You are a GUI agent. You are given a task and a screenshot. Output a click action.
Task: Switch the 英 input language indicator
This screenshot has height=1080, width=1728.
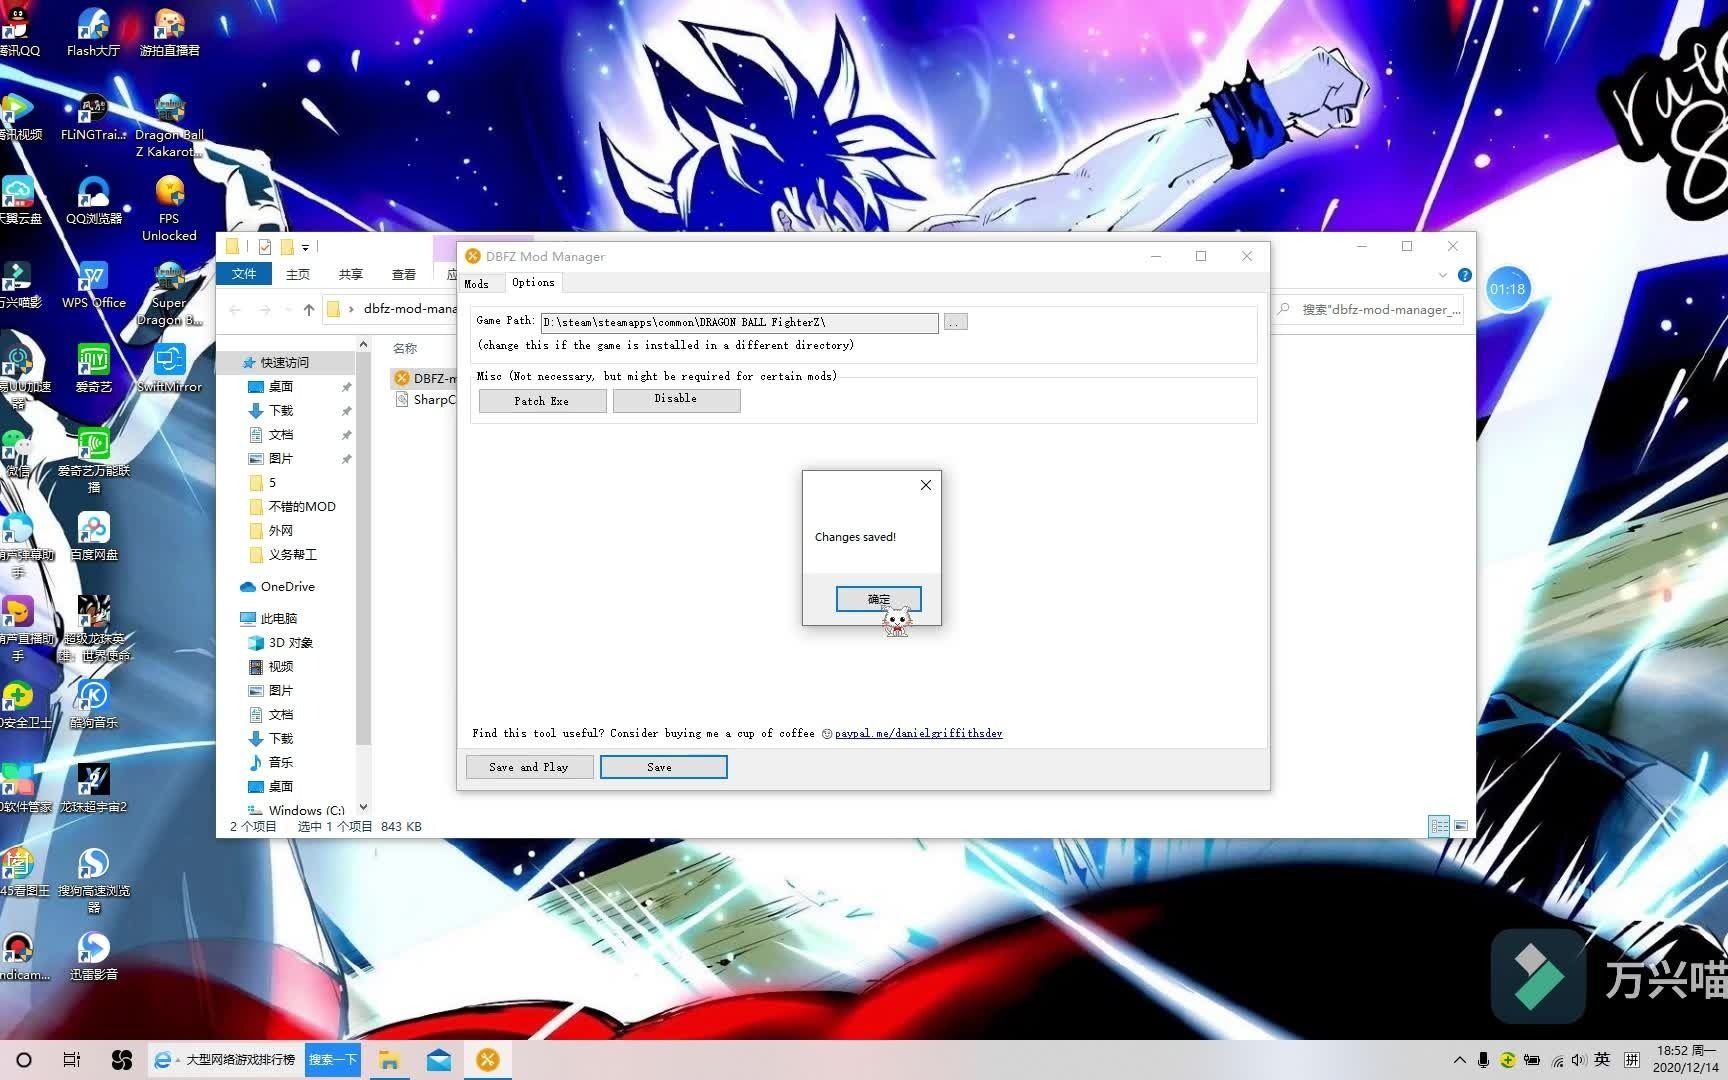[x=1603, y=1059]
